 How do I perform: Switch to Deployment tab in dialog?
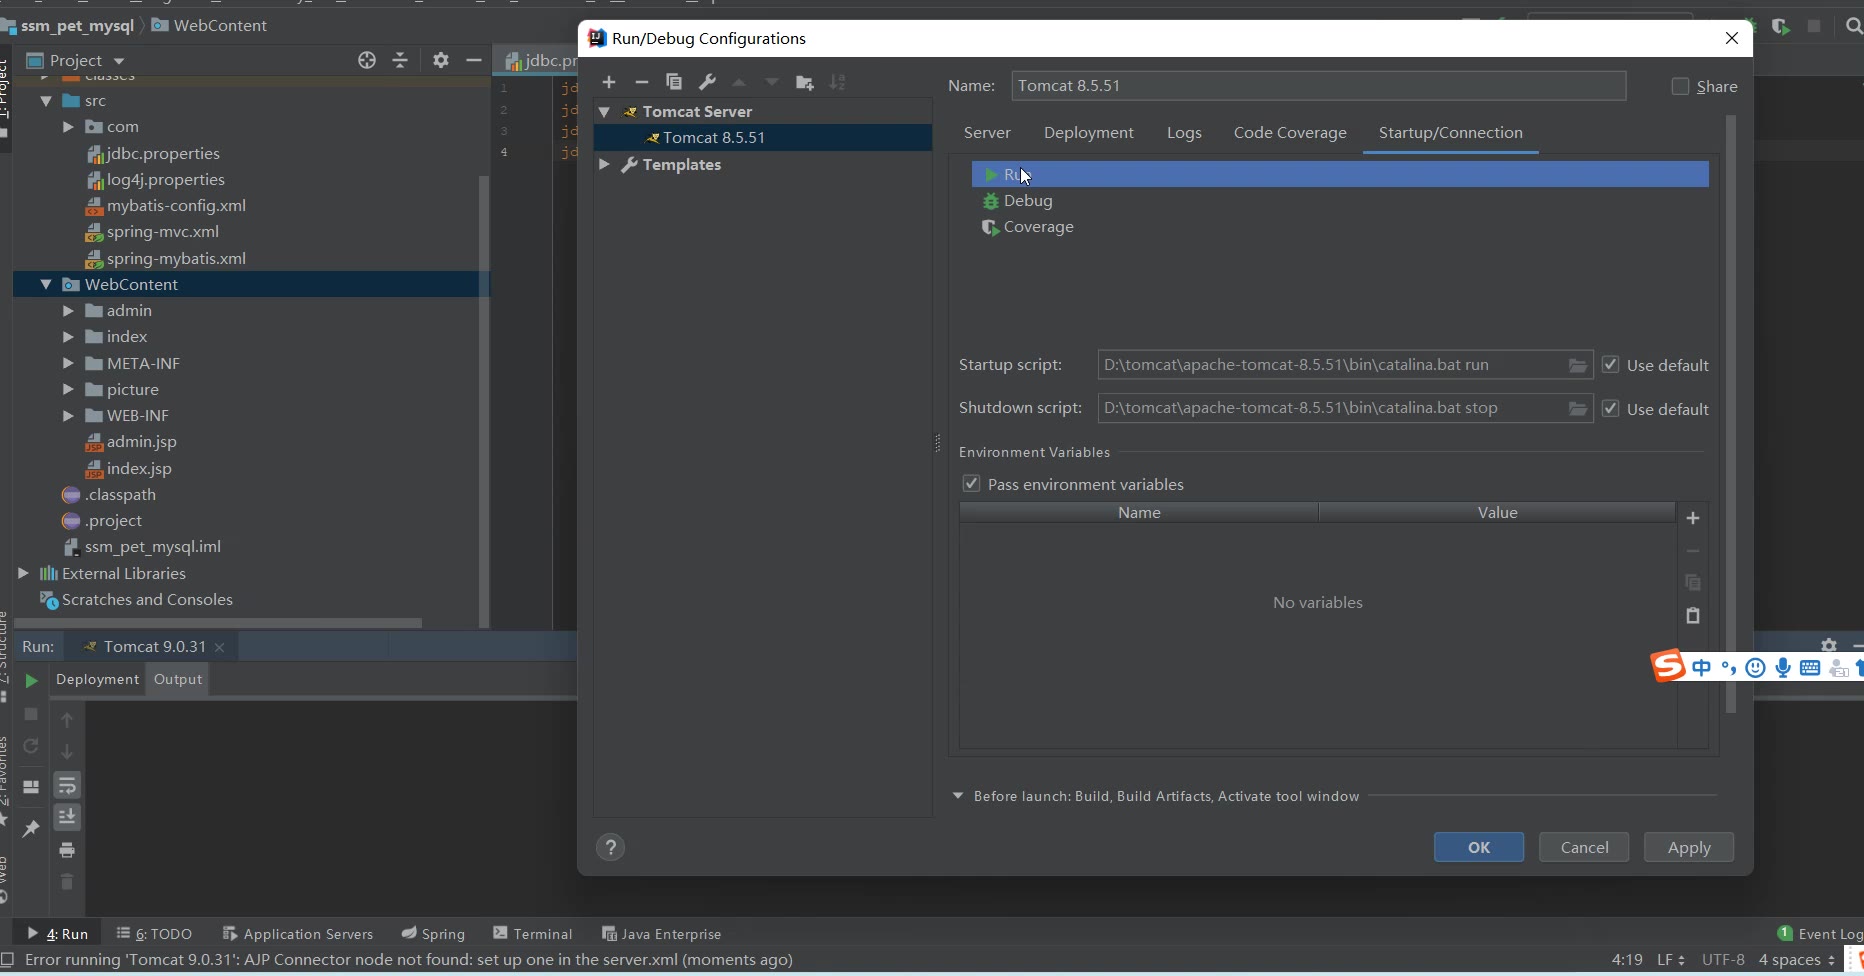click(1088, 133)
